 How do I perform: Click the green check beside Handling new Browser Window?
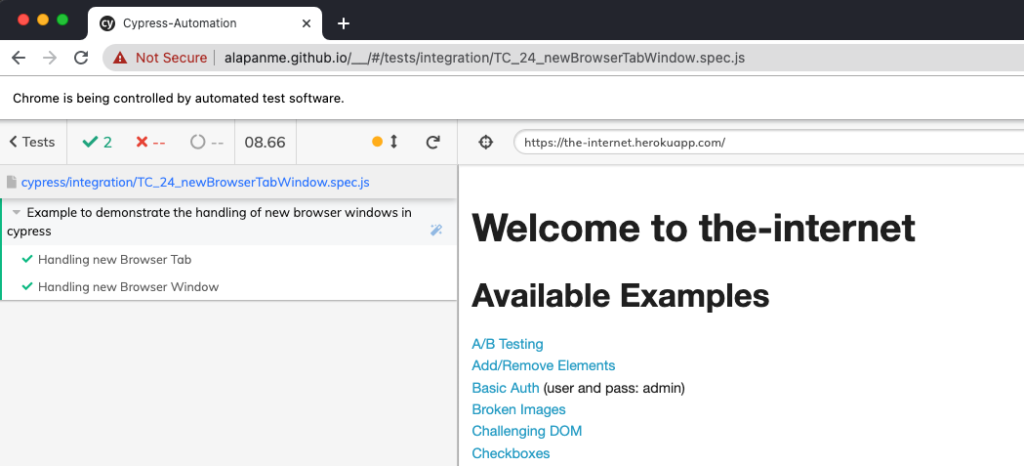tap(27, 287)
